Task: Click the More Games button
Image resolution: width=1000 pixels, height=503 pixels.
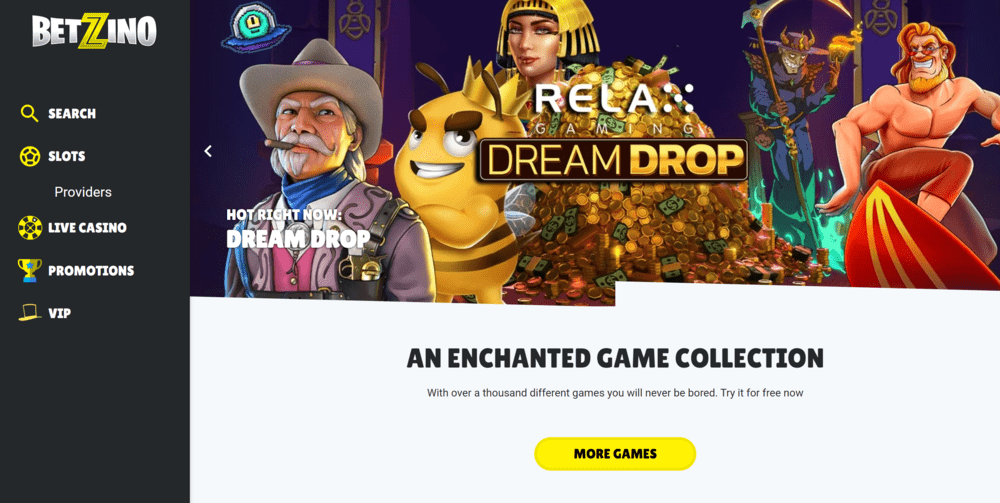Action: tap(615, 454)
